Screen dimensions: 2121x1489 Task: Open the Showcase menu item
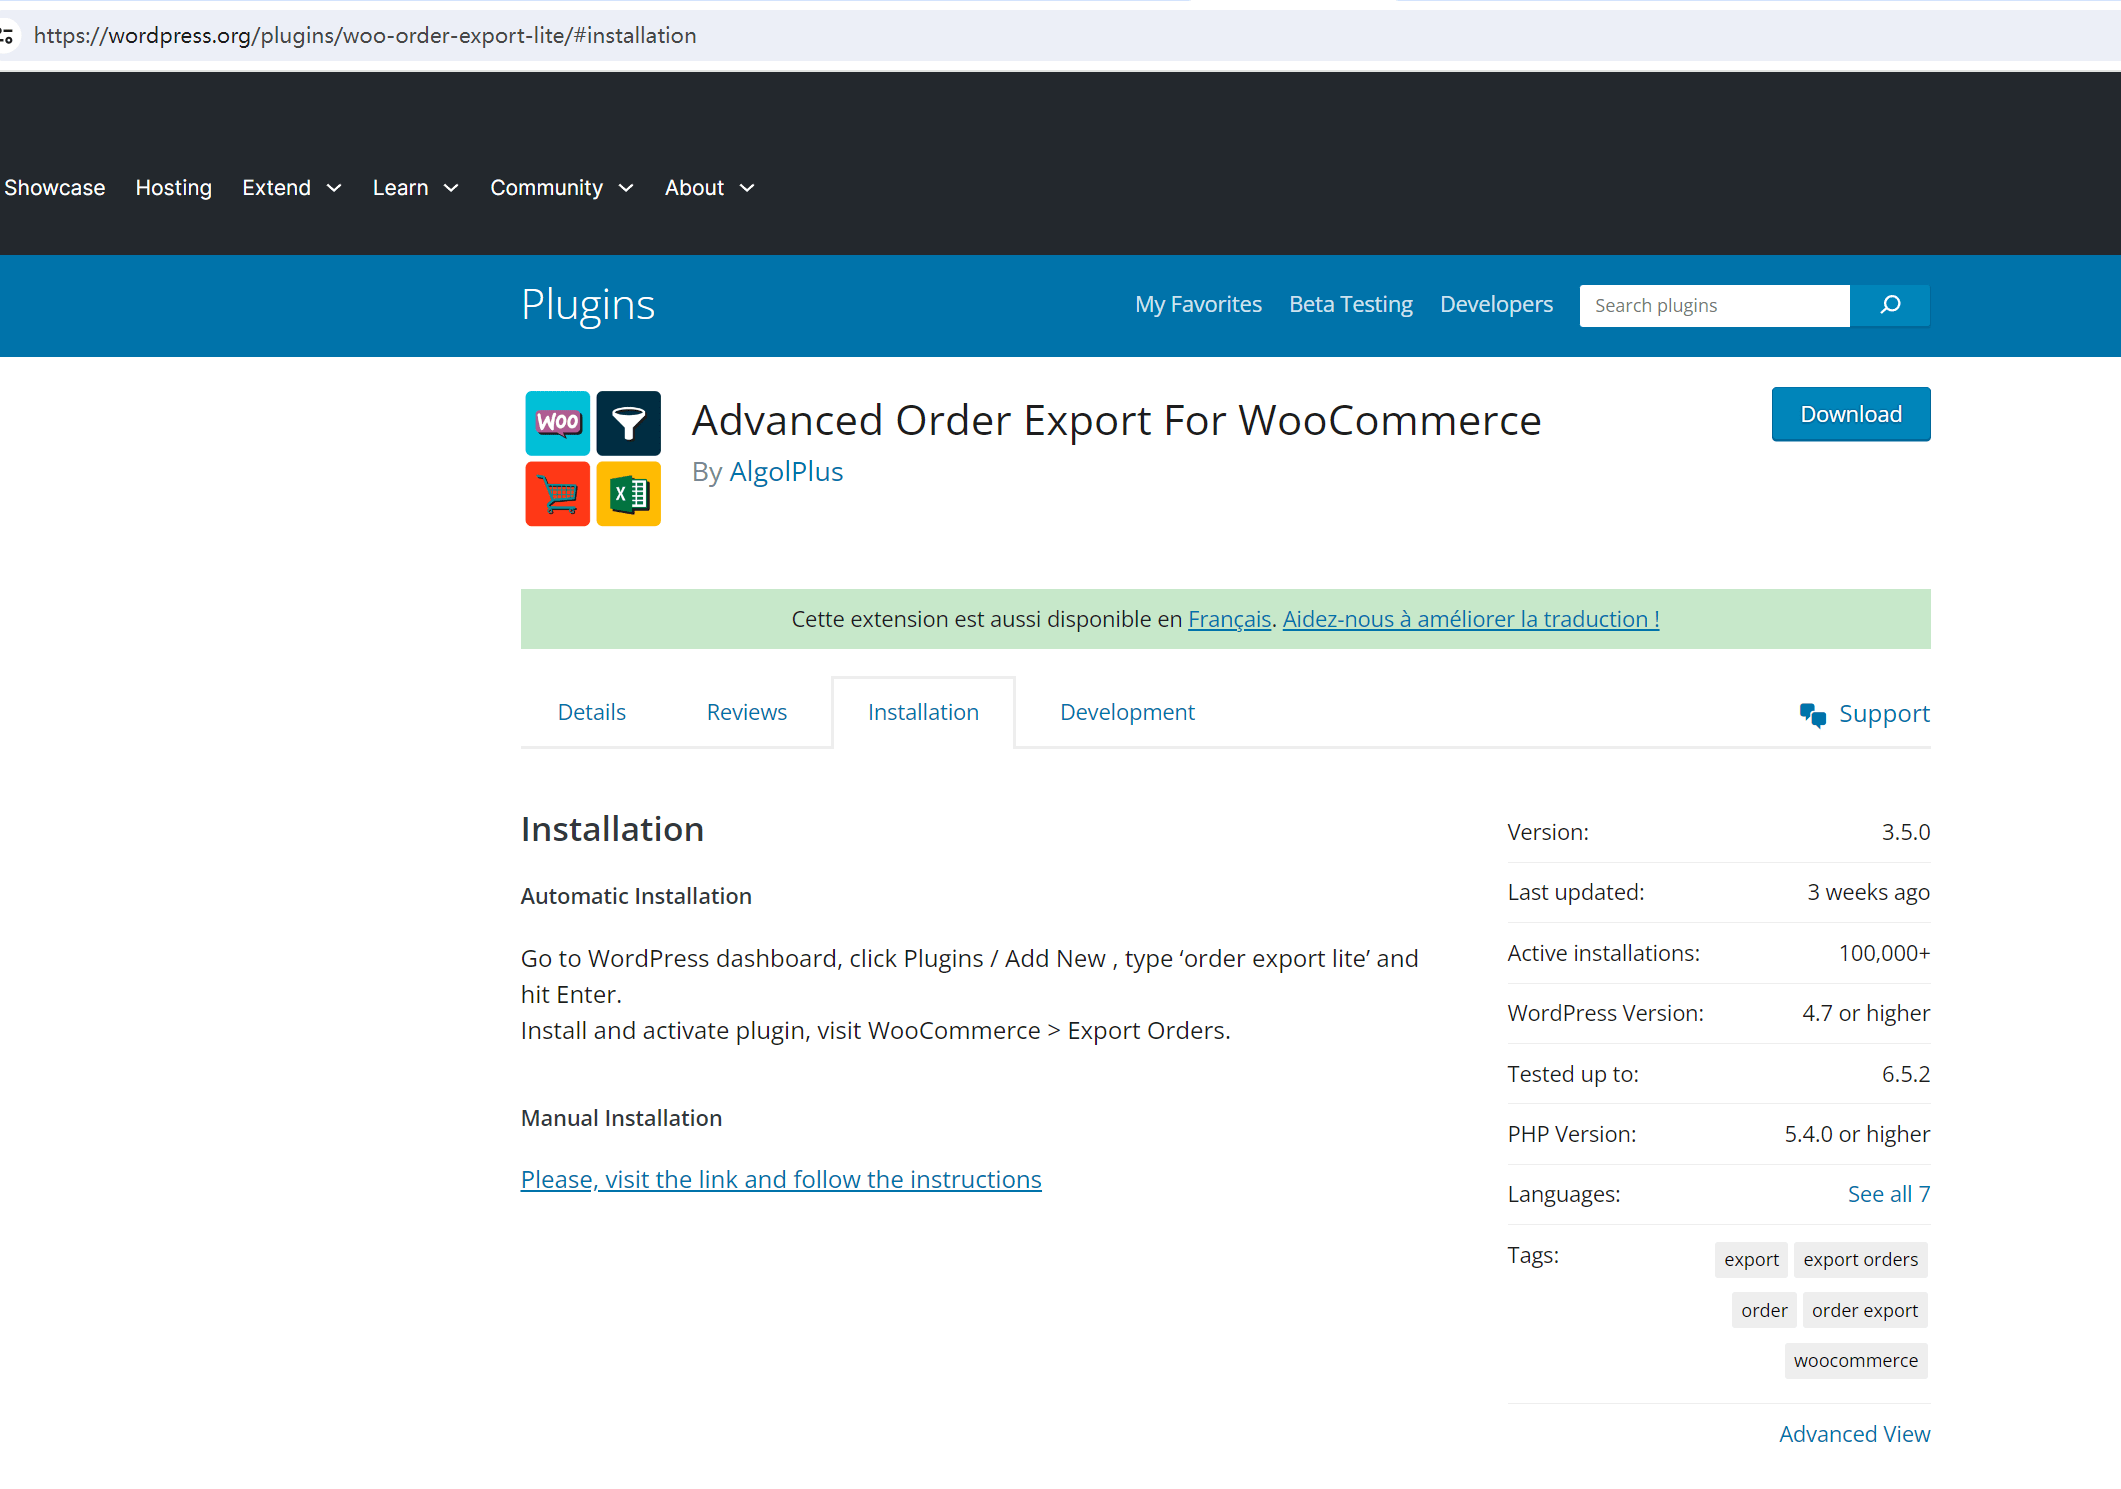(x=55, y=188)
